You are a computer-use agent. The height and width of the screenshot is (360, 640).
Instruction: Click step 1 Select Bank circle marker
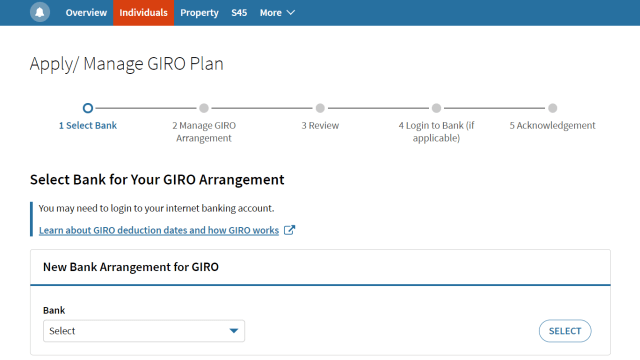click(88, 108)
